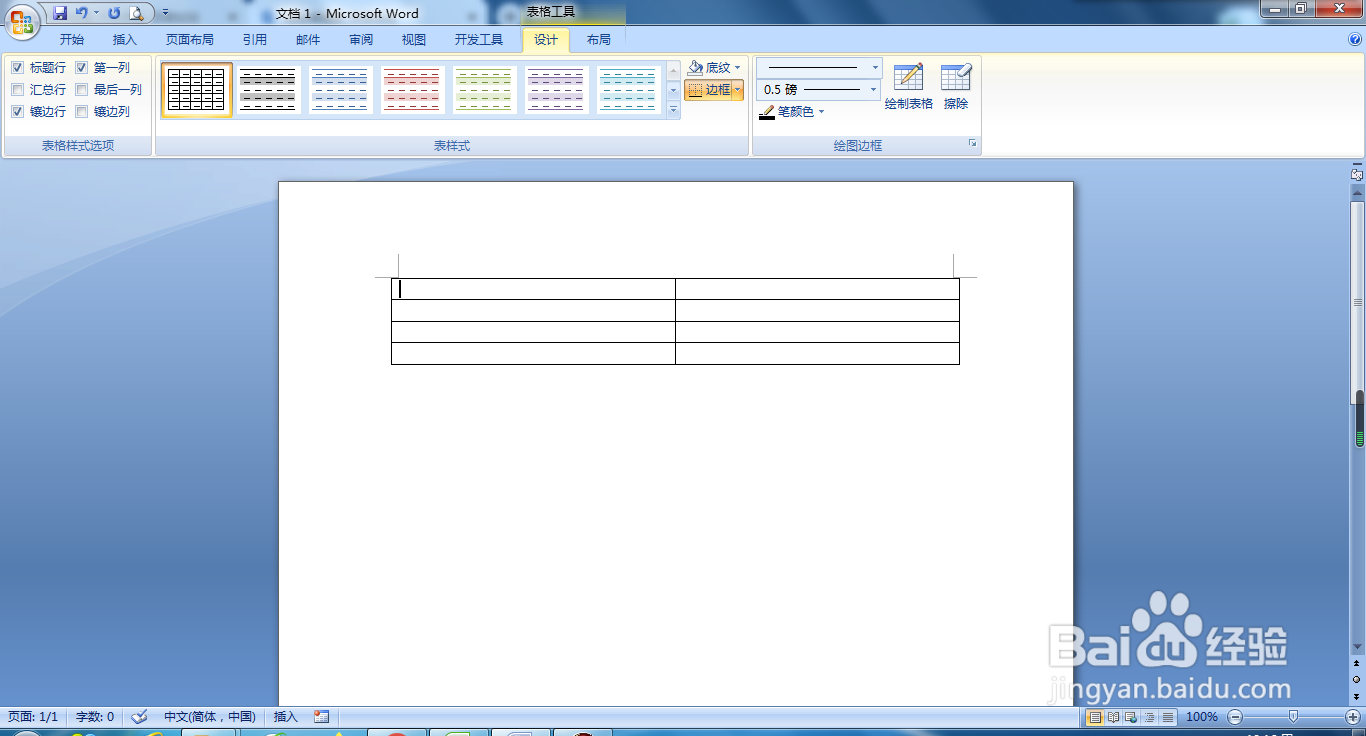The width and height of the screenshot is (1366, 736).
Task: Click the 页面: 1/1 page indicator
Action: pos(33,717)
